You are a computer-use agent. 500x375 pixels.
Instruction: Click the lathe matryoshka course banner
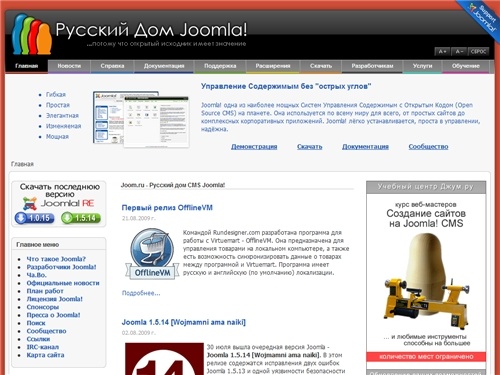click(426, 273)
